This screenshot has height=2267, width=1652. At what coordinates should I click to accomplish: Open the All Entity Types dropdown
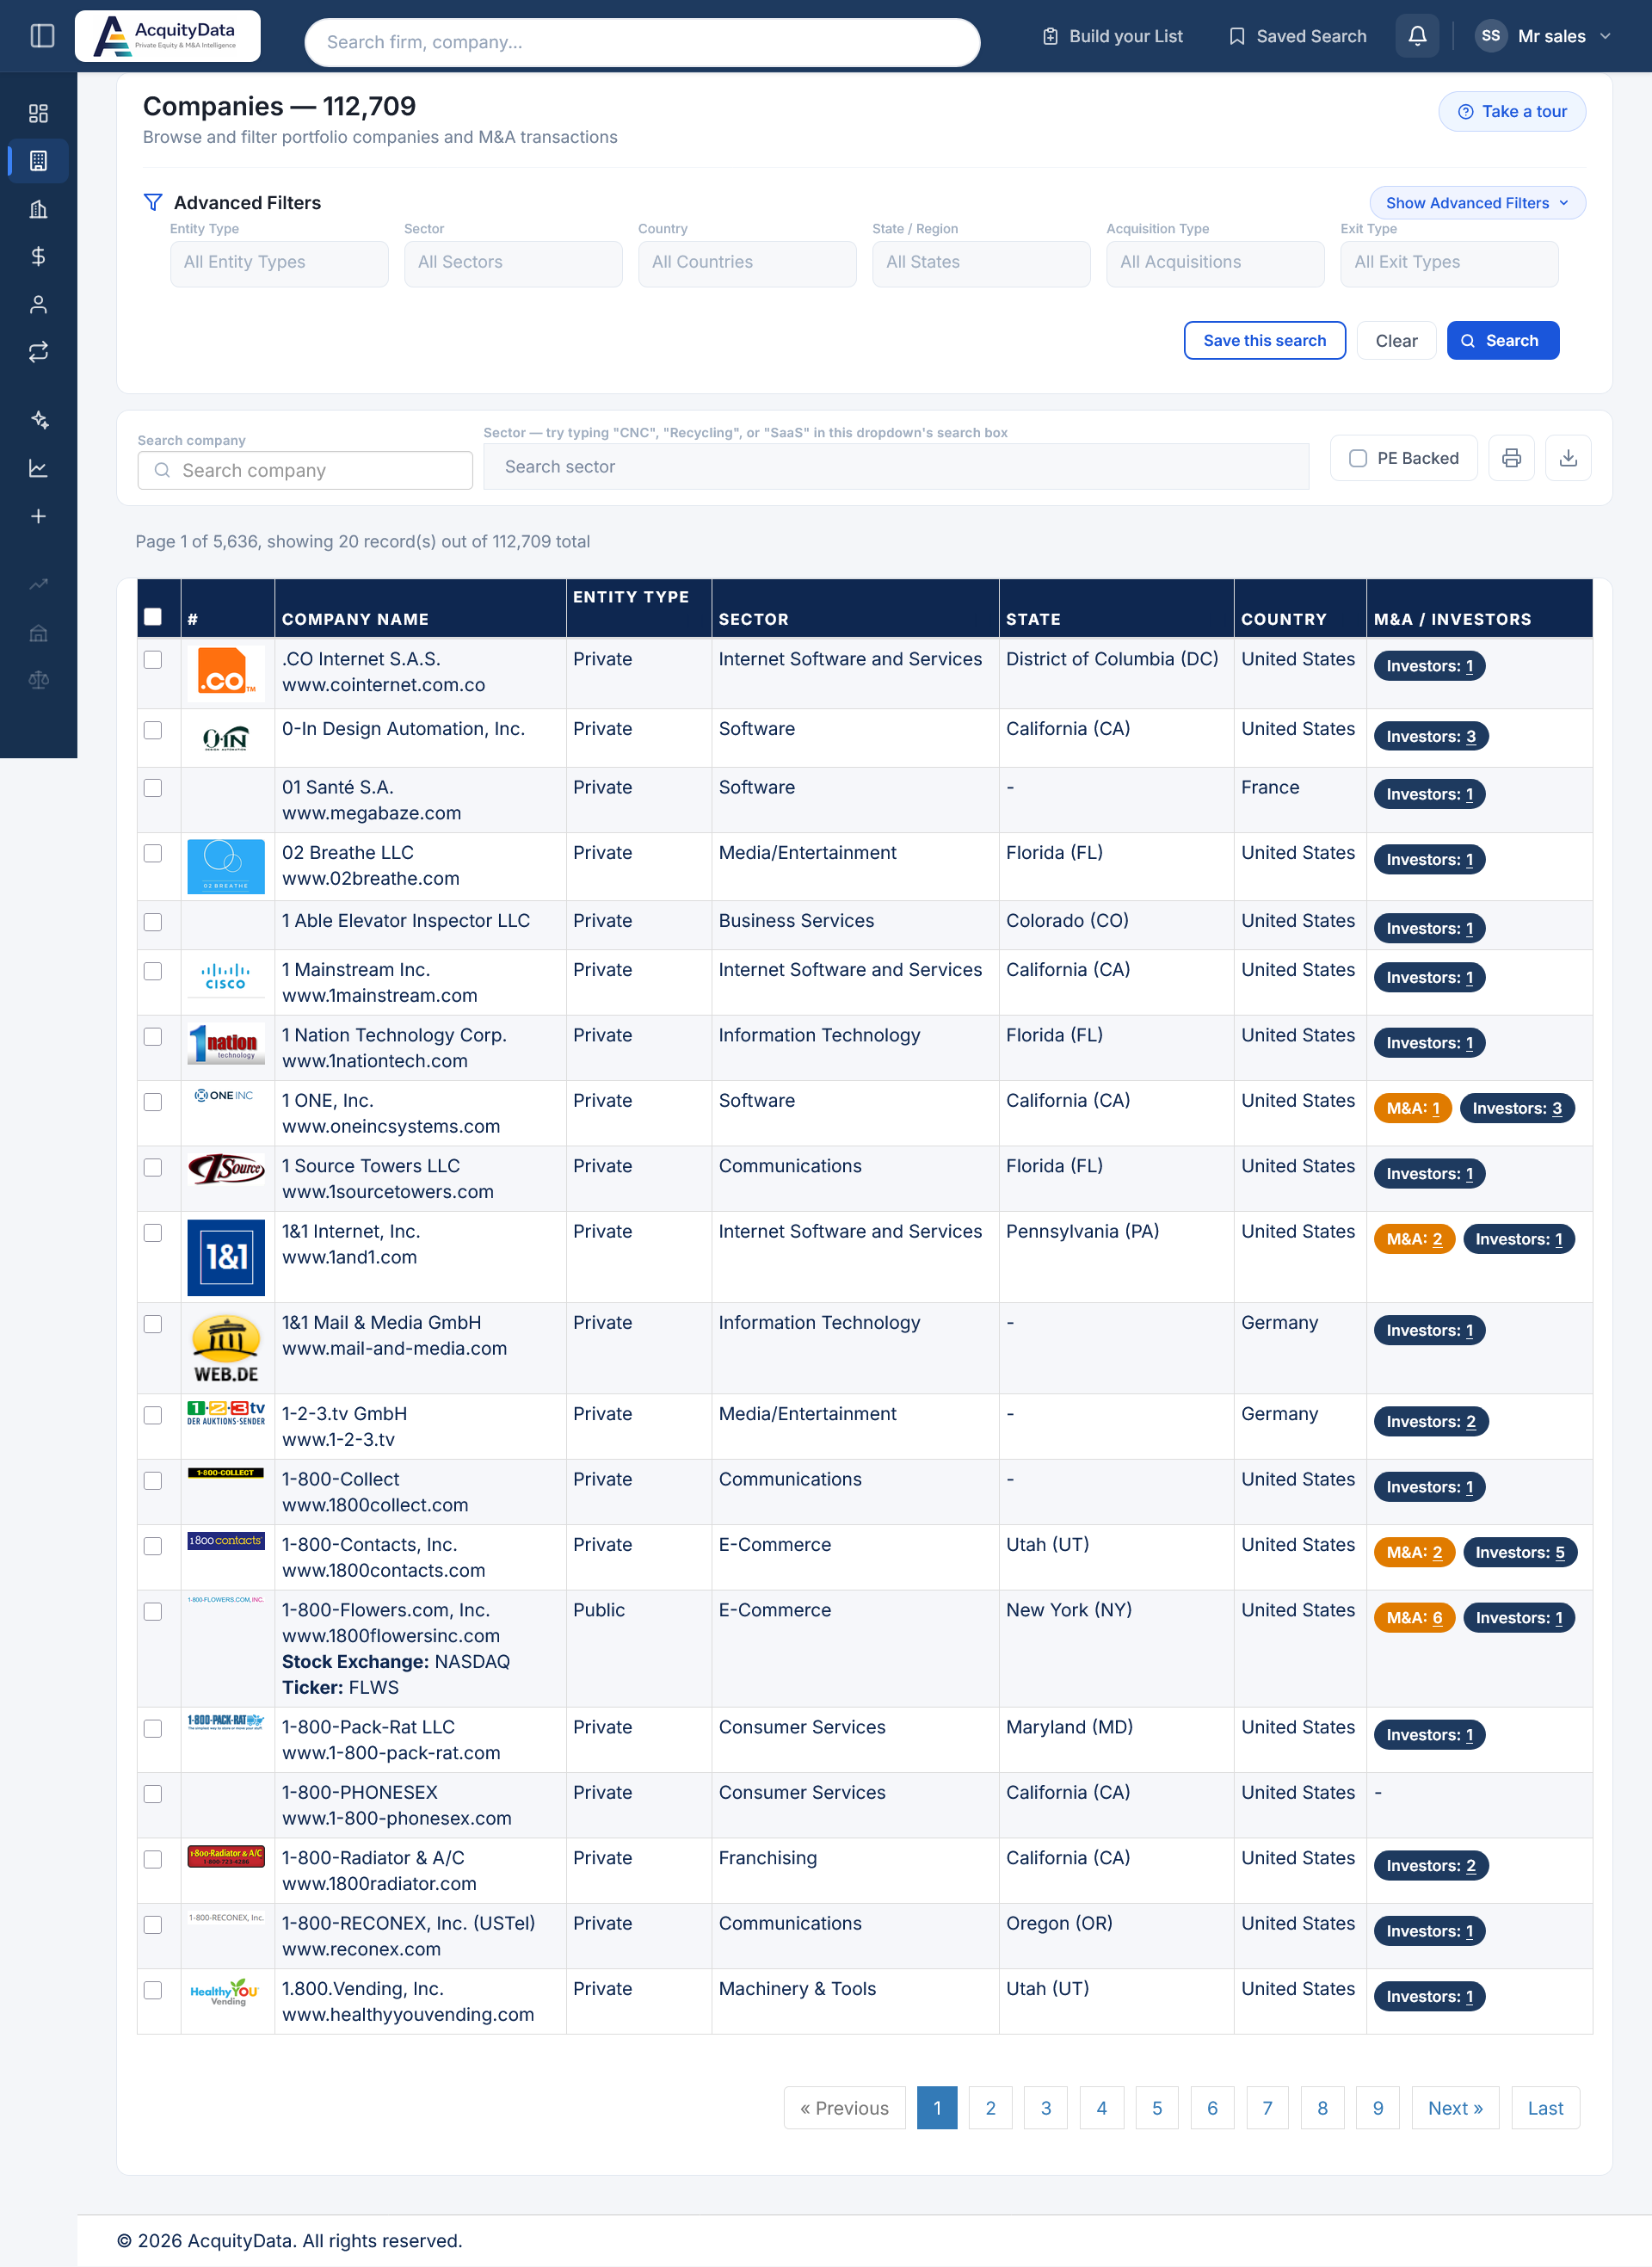[x=279, y=263]
